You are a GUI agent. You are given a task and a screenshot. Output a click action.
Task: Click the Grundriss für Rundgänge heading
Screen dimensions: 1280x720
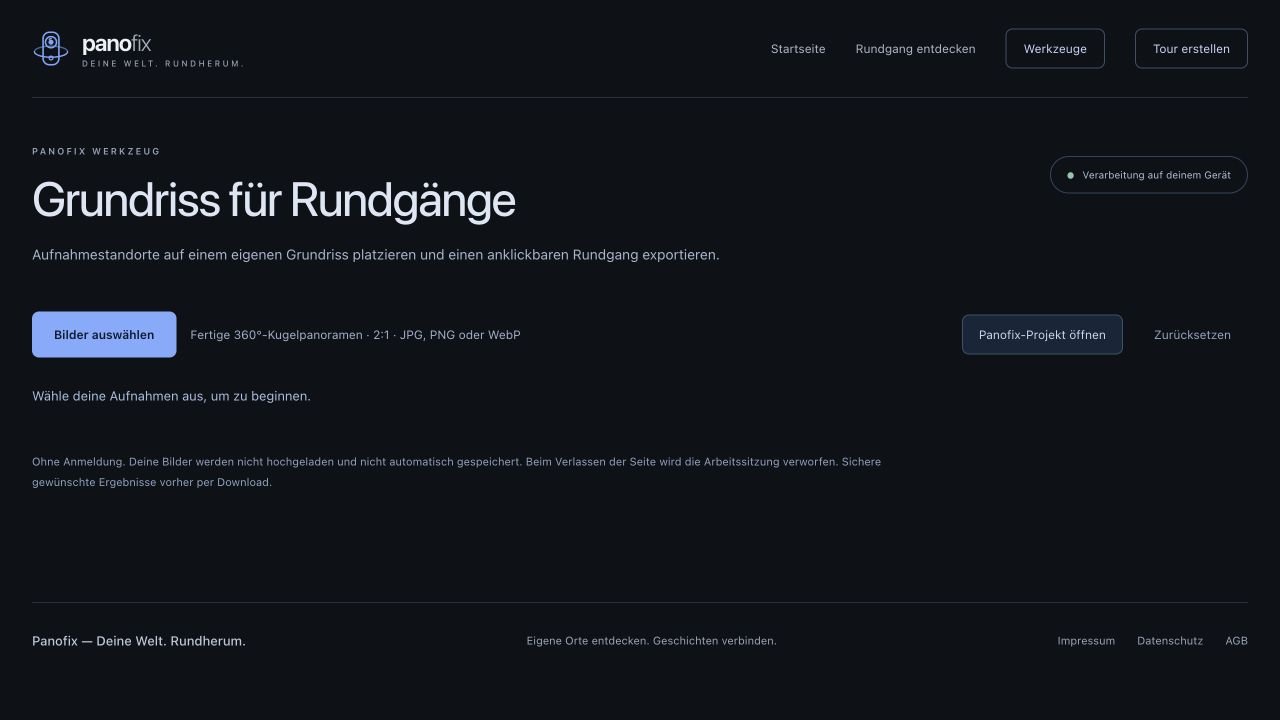[274, 200]
